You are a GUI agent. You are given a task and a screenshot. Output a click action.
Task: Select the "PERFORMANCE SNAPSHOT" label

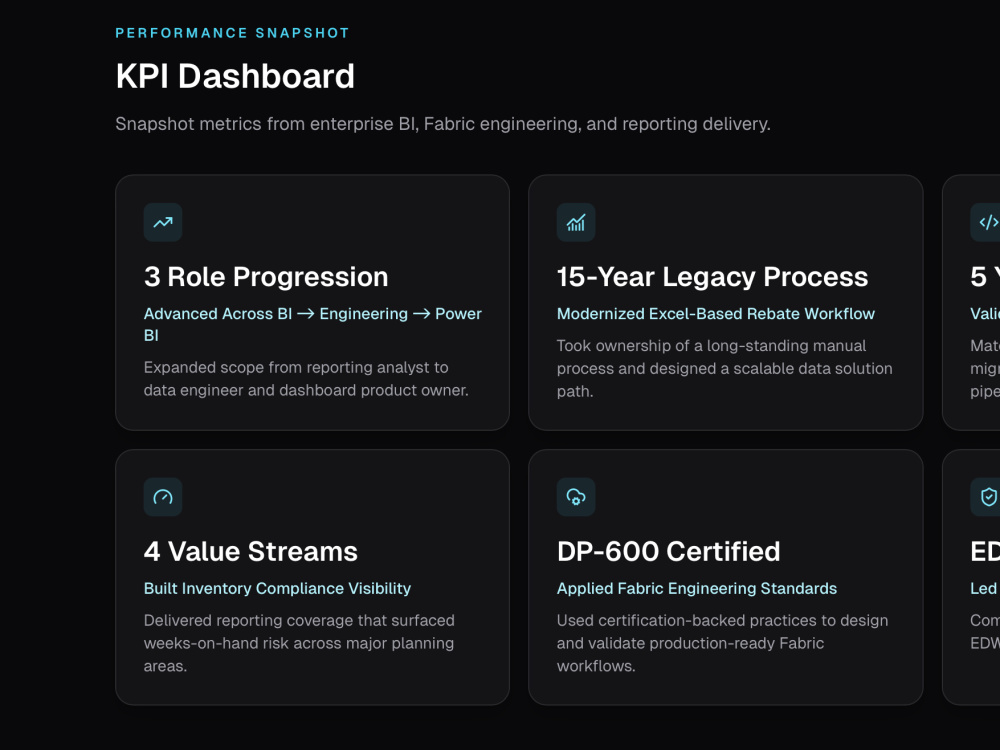tap(232, 33)
